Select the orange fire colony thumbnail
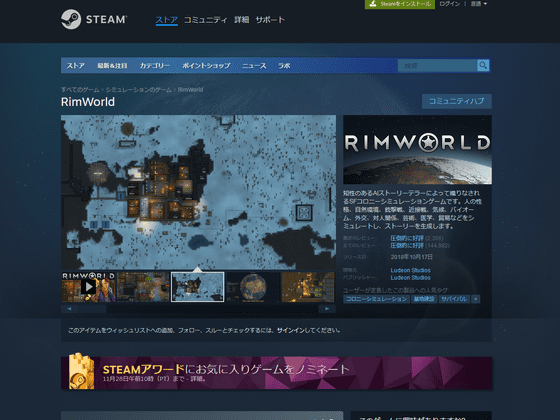 pyautogui.click(x=308, y=287)
